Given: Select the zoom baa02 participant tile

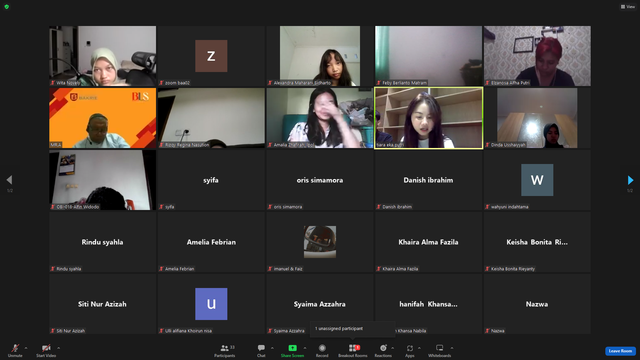Looking at the screenshot, I should pos(211,56).
